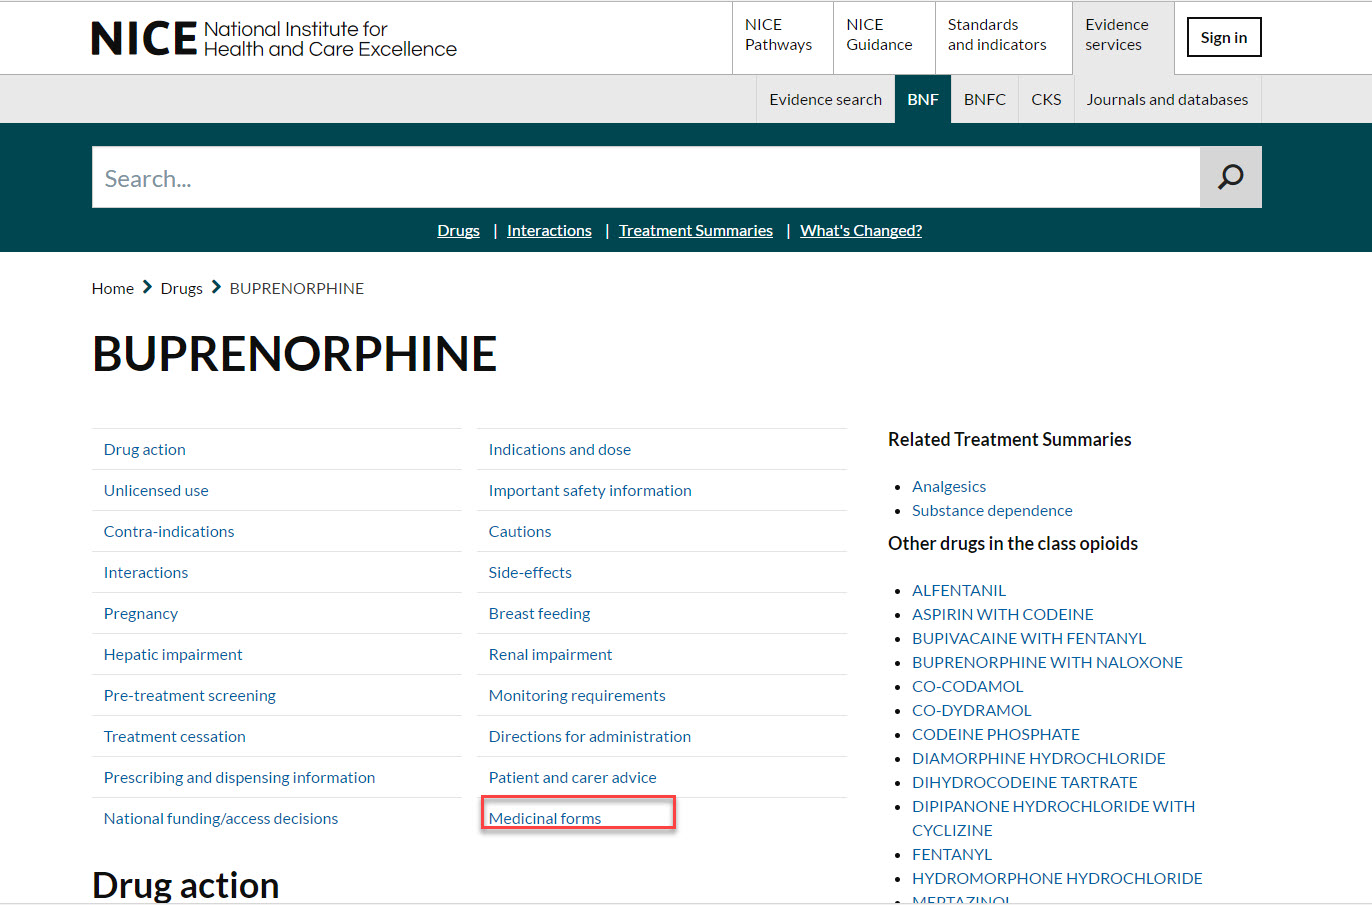1372x905 pixels.
Task: Switch to the BNFC tab
Action: 984,100
